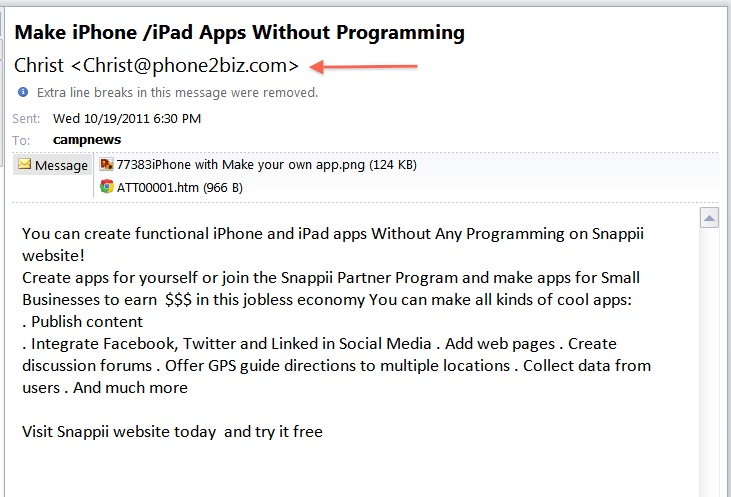Click the envelope icon beside Message

click(x=24, y=165)
